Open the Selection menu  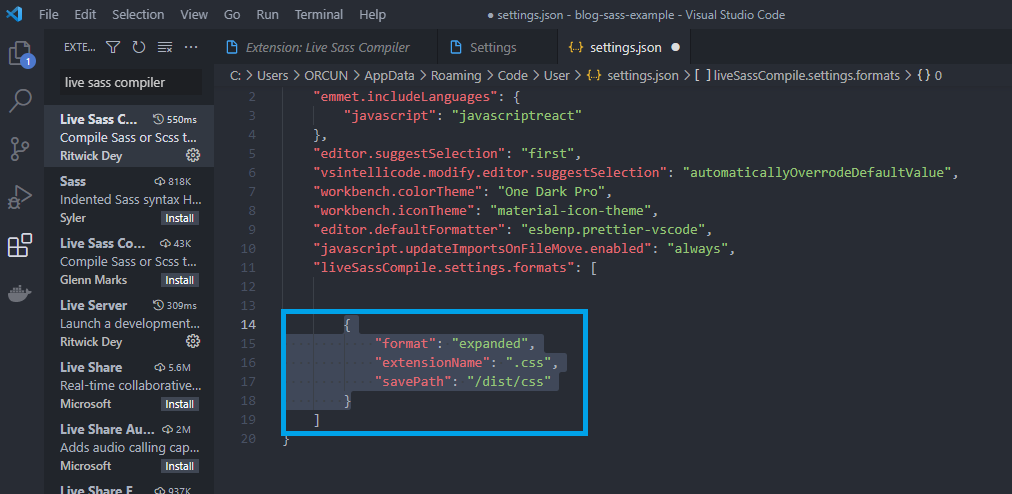(138, 14)
